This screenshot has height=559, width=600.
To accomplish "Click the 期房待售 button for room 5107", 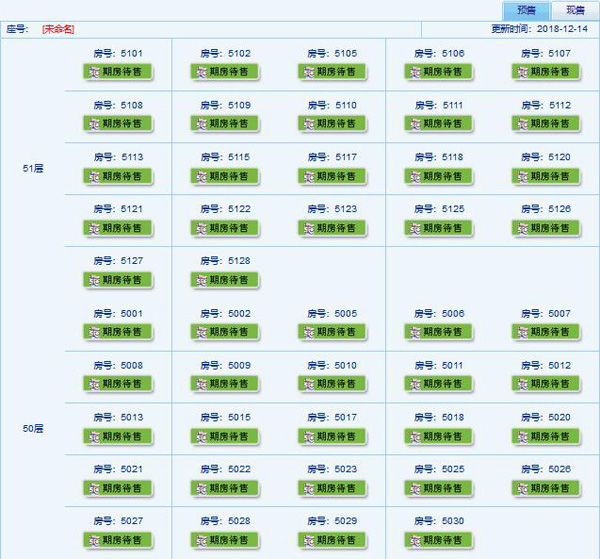I will pyautogui.click(x=546, y=72).
